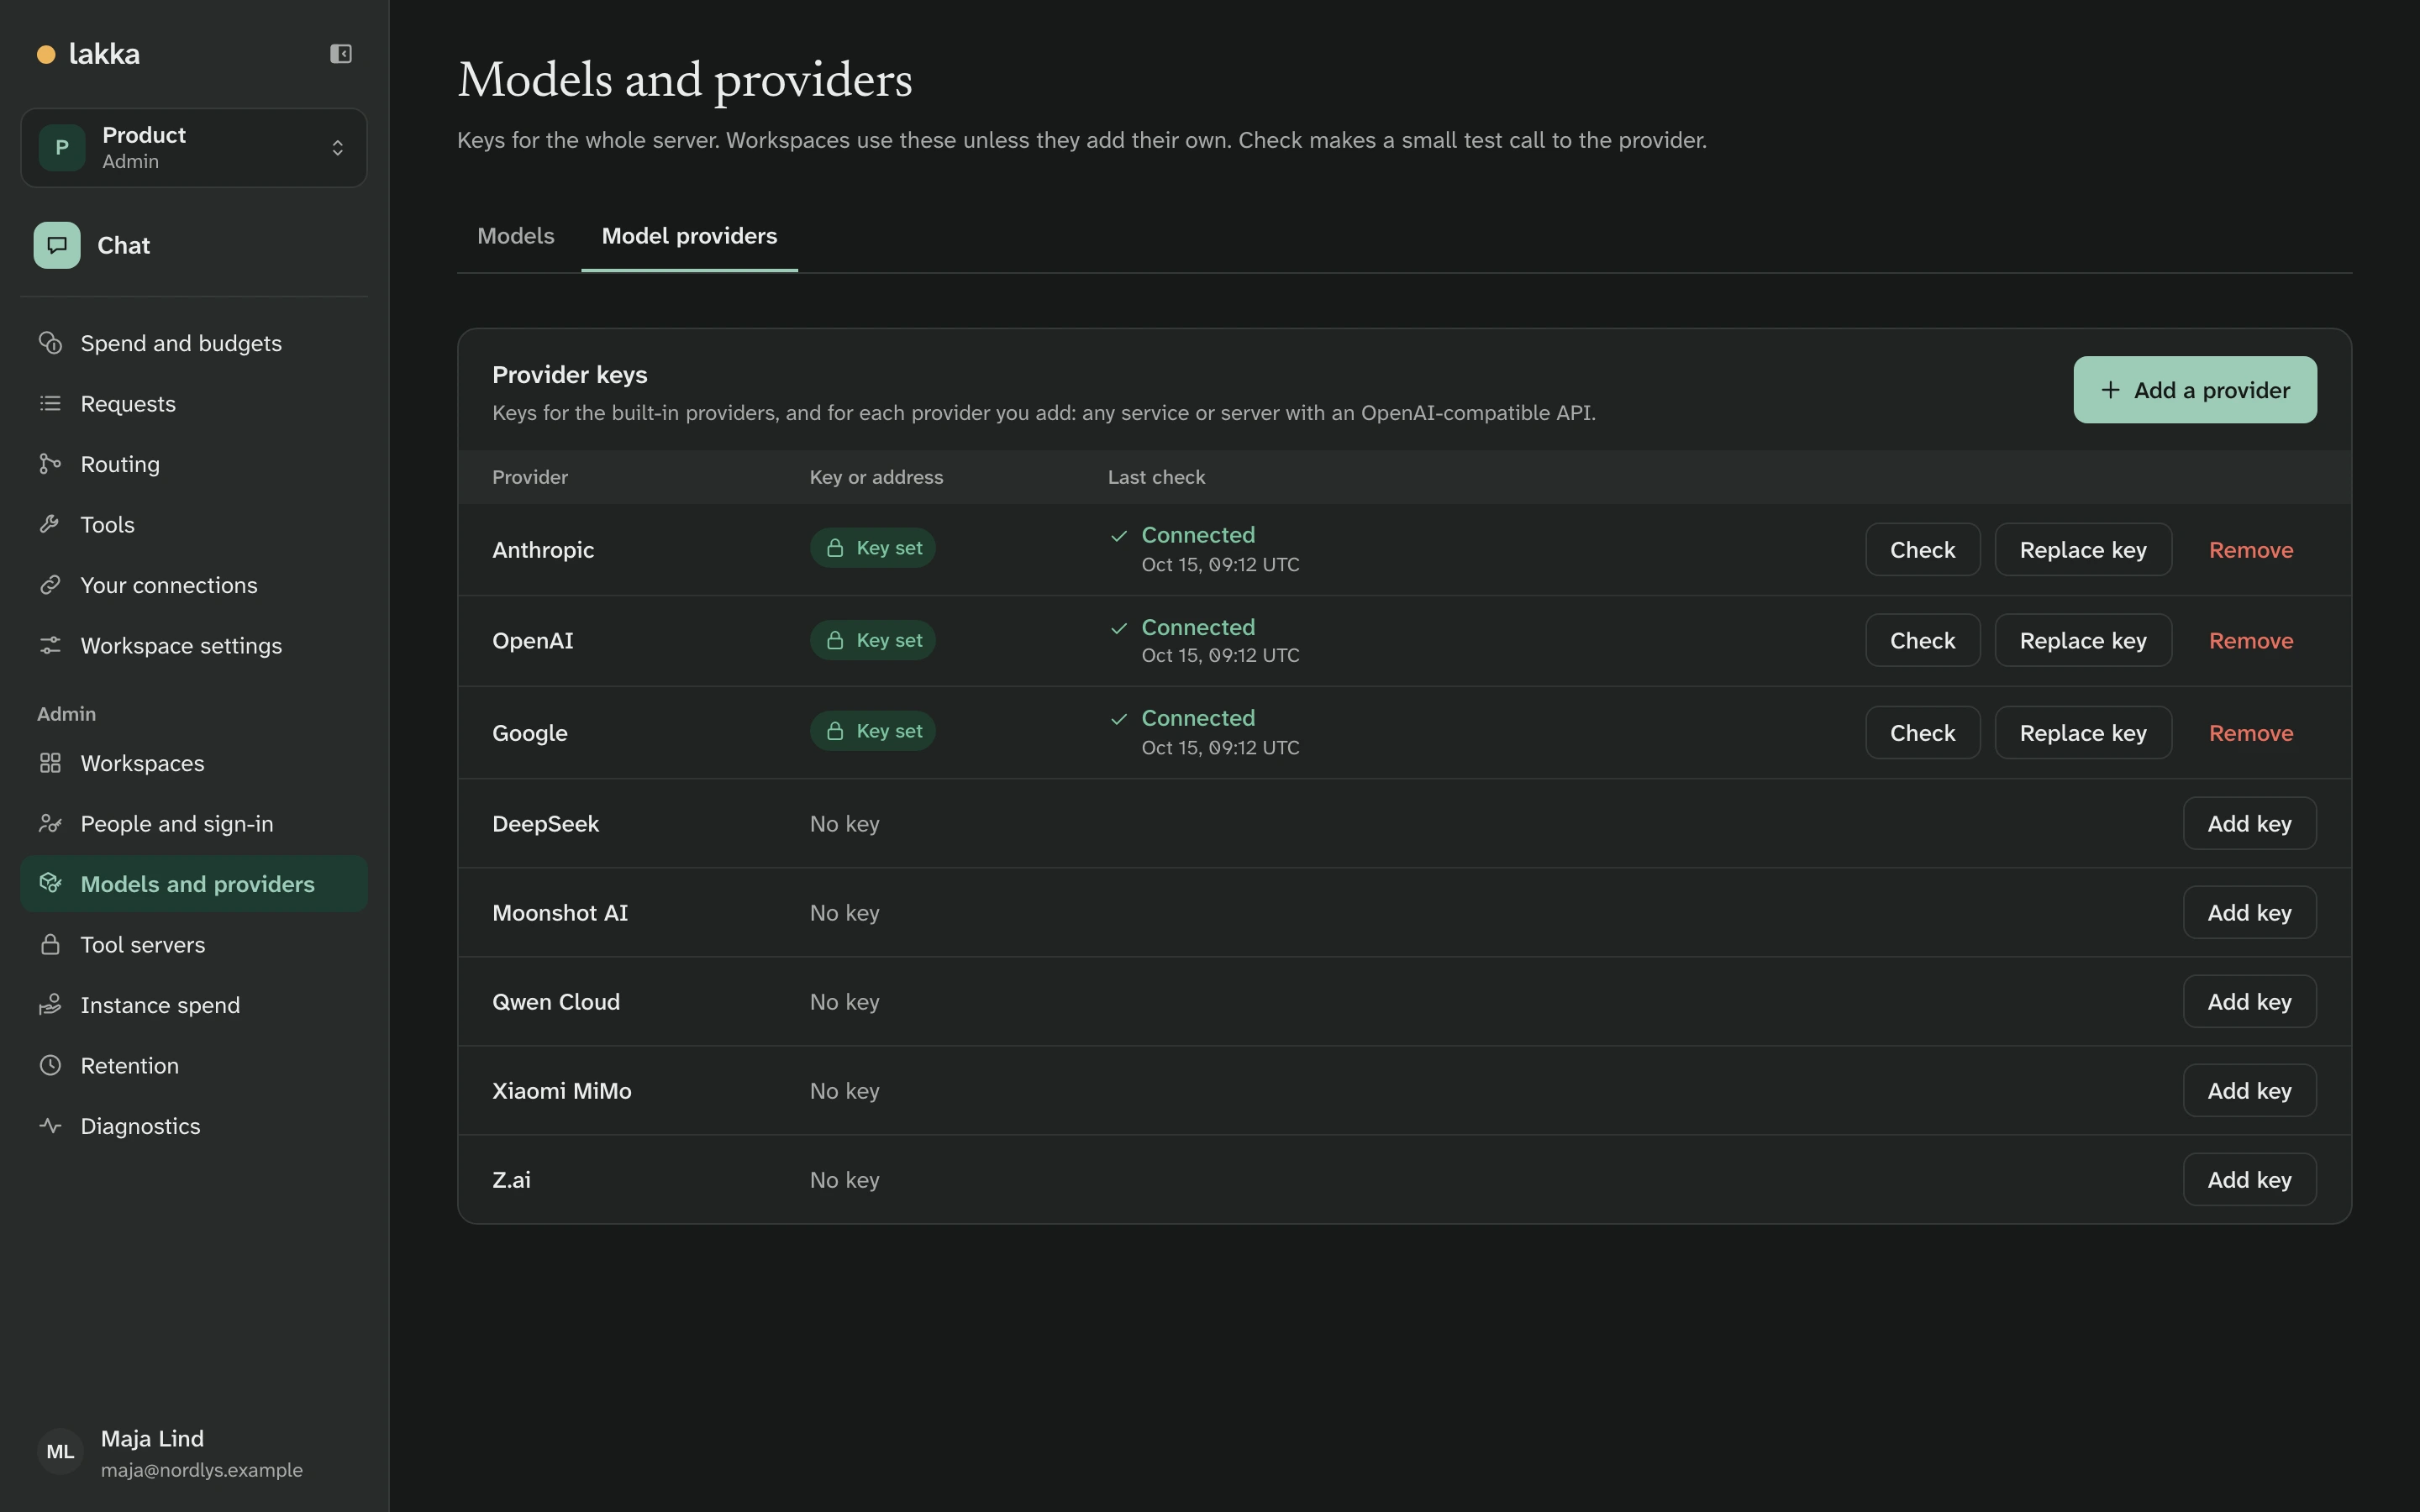Click the lock icon in Anthropic's Key set badge
The image size is (2420, 1512).
(x=835, y=548)
